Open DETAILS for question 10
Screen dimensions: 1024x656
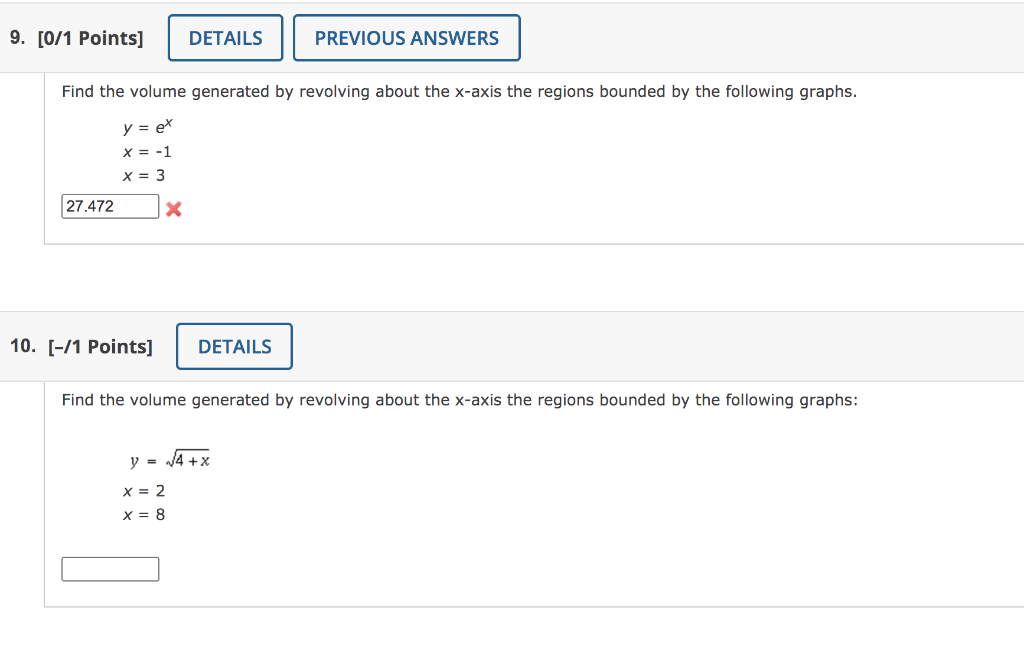234,346
